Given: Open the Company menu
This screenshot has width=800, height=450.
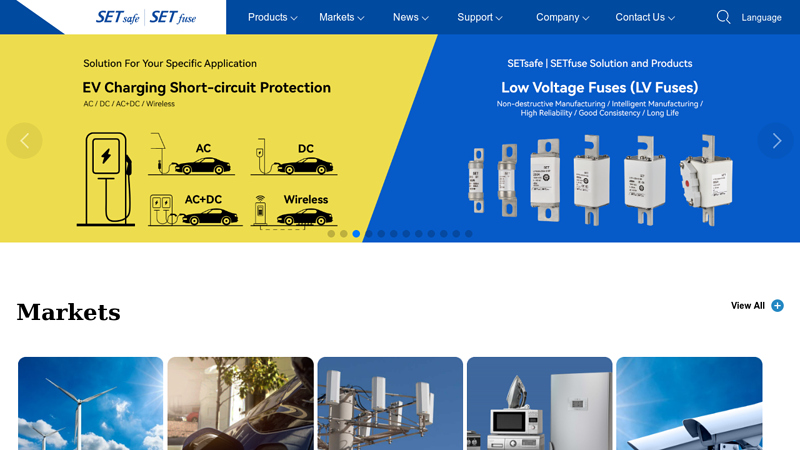Looking at the screenshot, I should 562,17.
